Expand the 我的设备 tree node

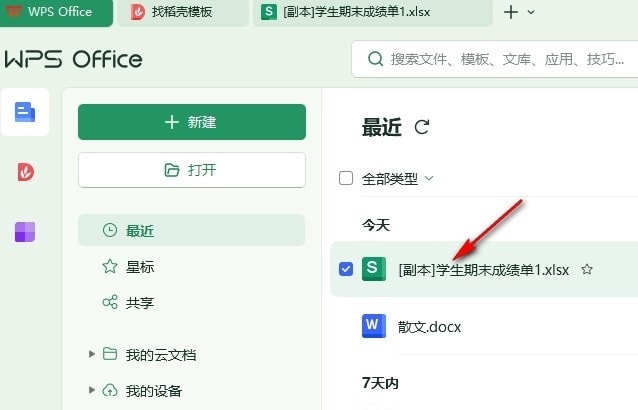(x=92, y=390)
